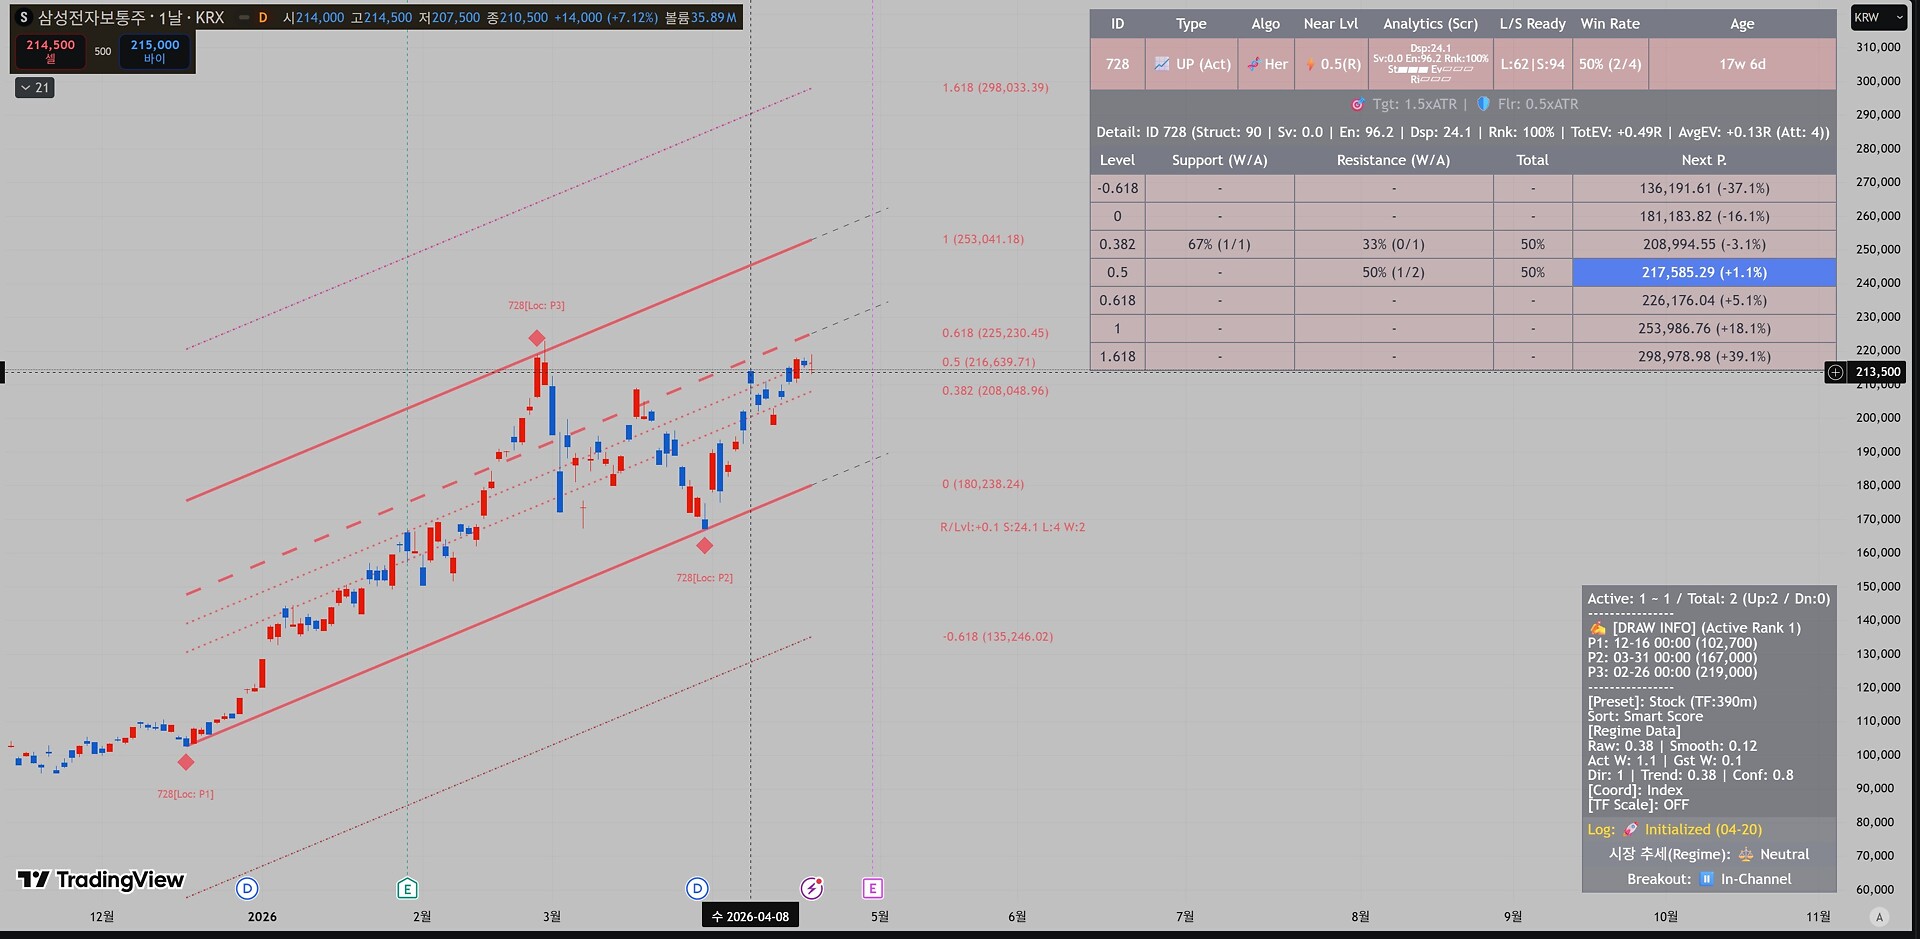1920x939 pixels.
Task: Click the green earnings marker near 2월
Action: tap(407, 888)
